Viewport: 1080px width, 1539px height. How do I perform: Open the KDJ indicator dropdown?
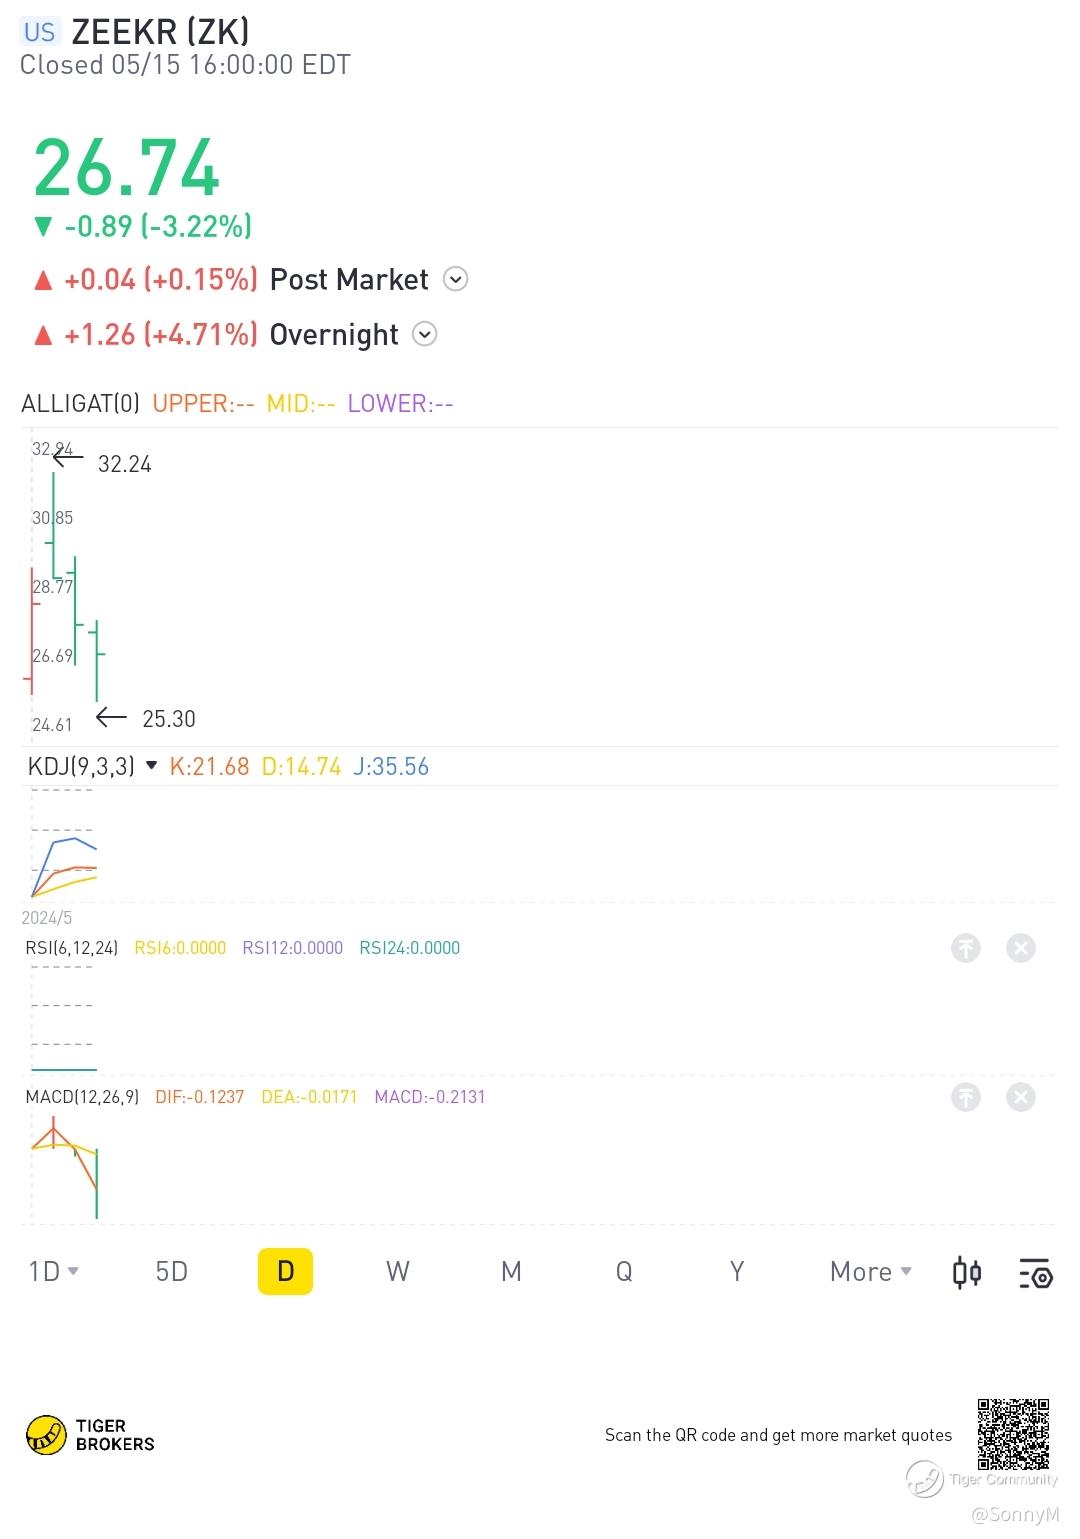pyautogui.click(x=152, y=766)
